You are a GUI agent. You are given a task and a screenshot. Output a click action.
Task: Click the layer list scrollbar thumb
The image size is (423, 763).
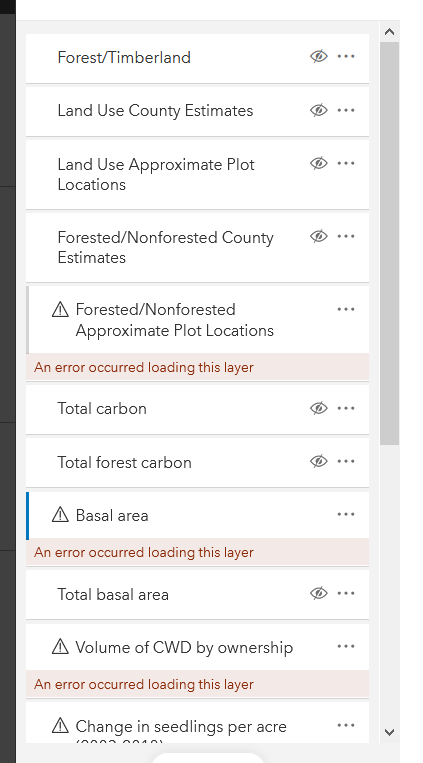[389, 243]
